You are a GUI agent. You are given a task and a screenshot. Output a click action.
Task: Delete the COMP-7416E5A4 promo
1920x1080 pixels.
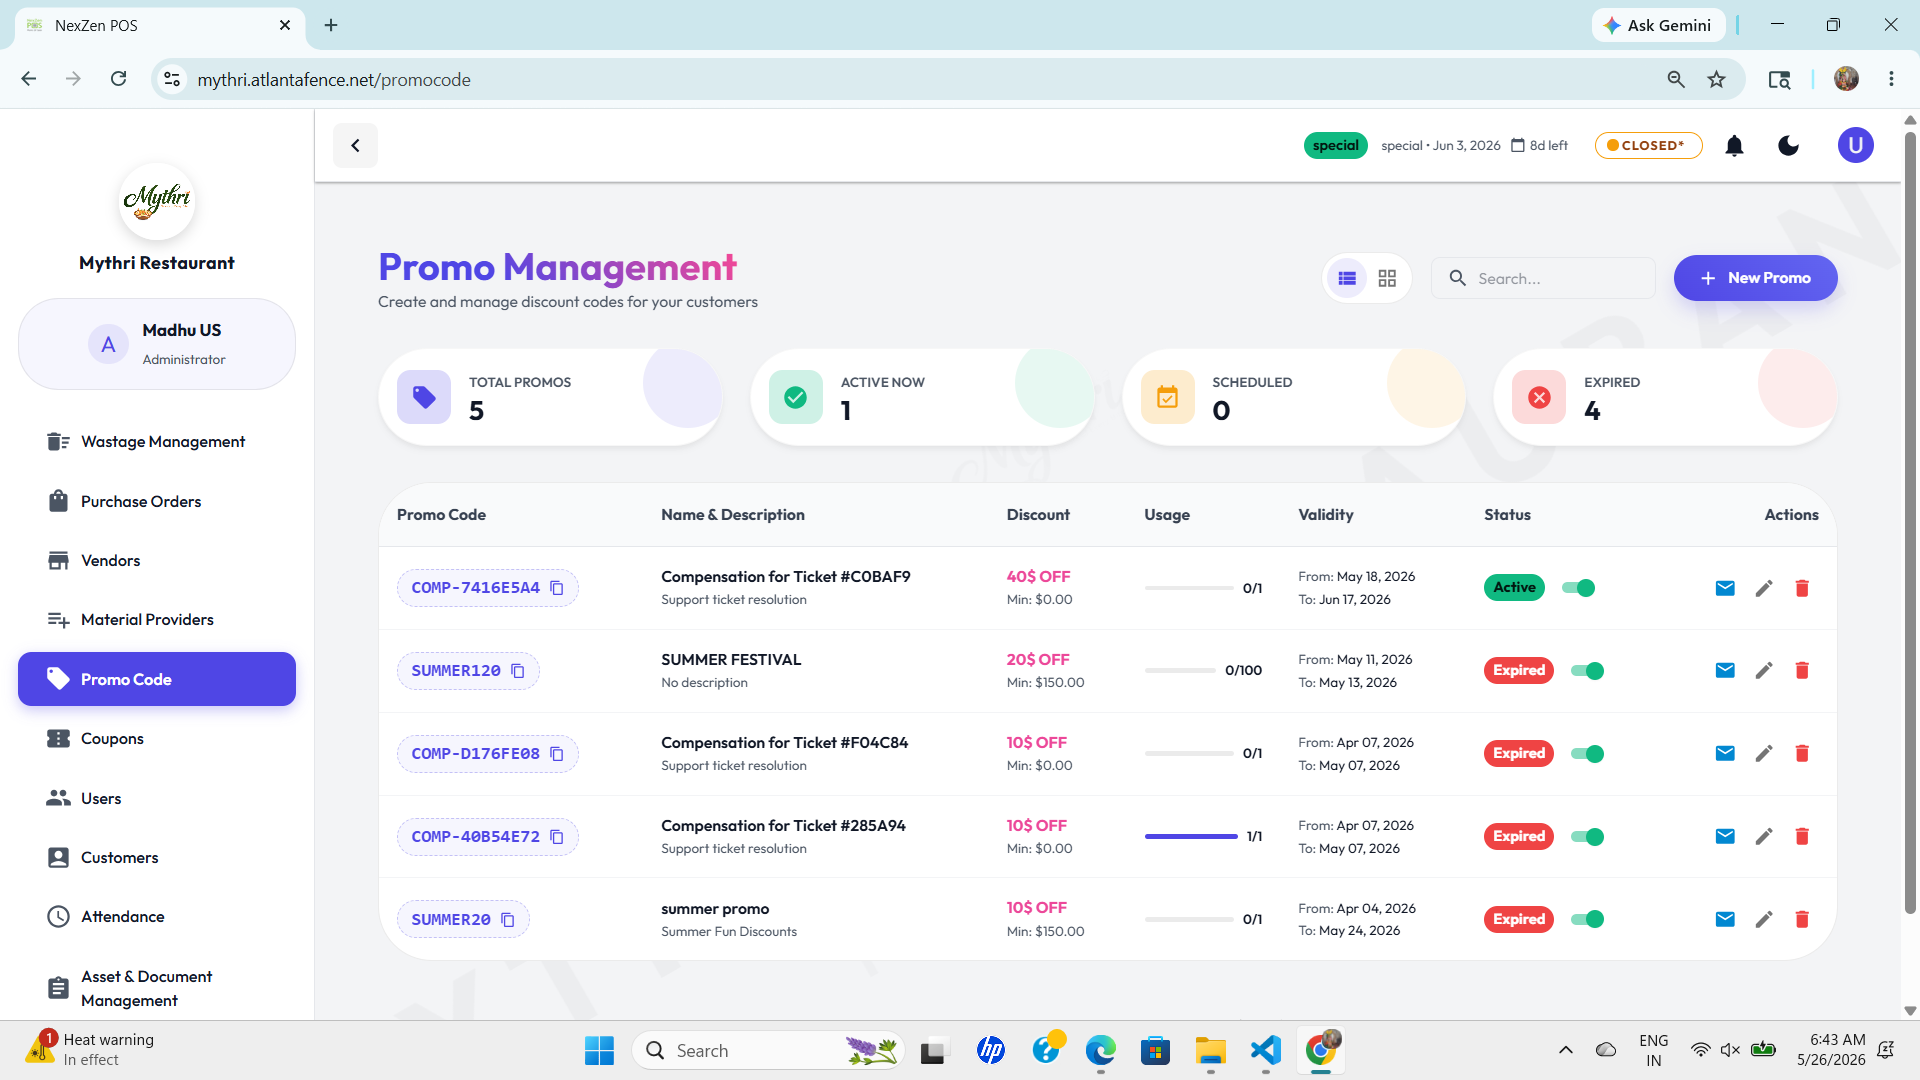click(x=1802, y=588)
